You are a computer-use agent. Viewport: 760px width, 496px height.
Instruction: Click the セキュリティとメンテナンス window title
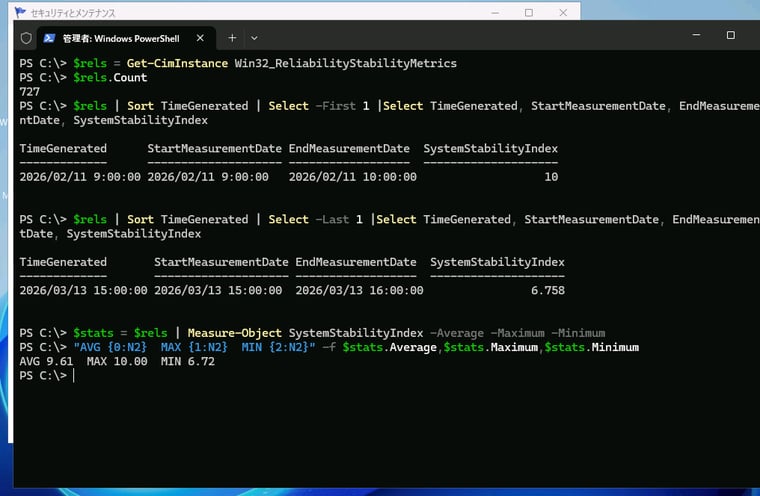click(x=73, y=13)
